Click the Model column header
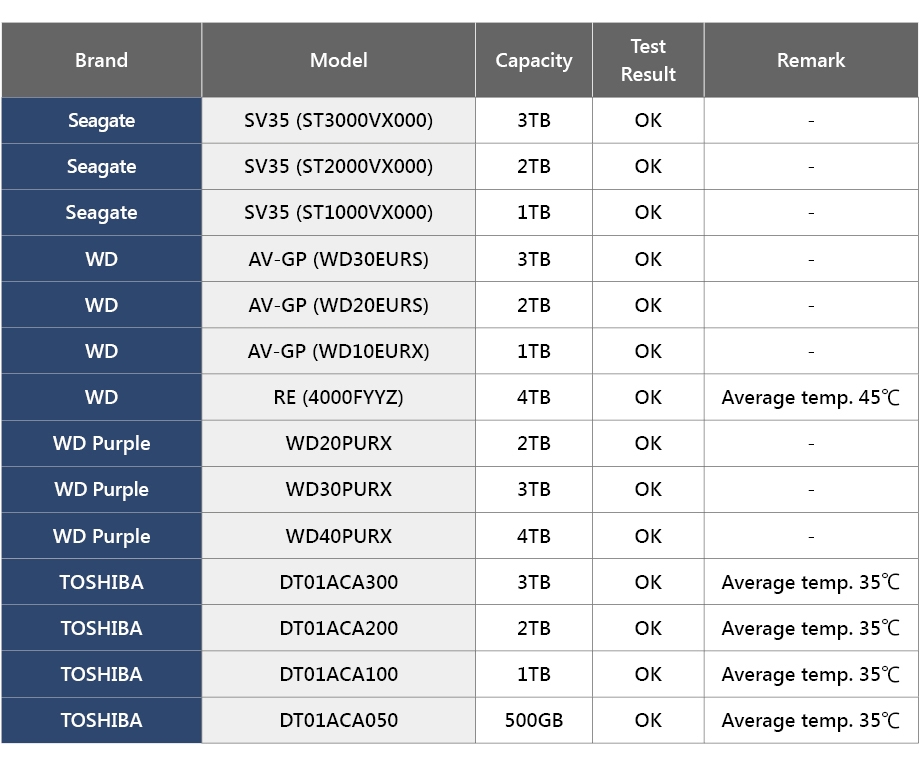This screenshot has width=920, height=782. pos(338,60)
